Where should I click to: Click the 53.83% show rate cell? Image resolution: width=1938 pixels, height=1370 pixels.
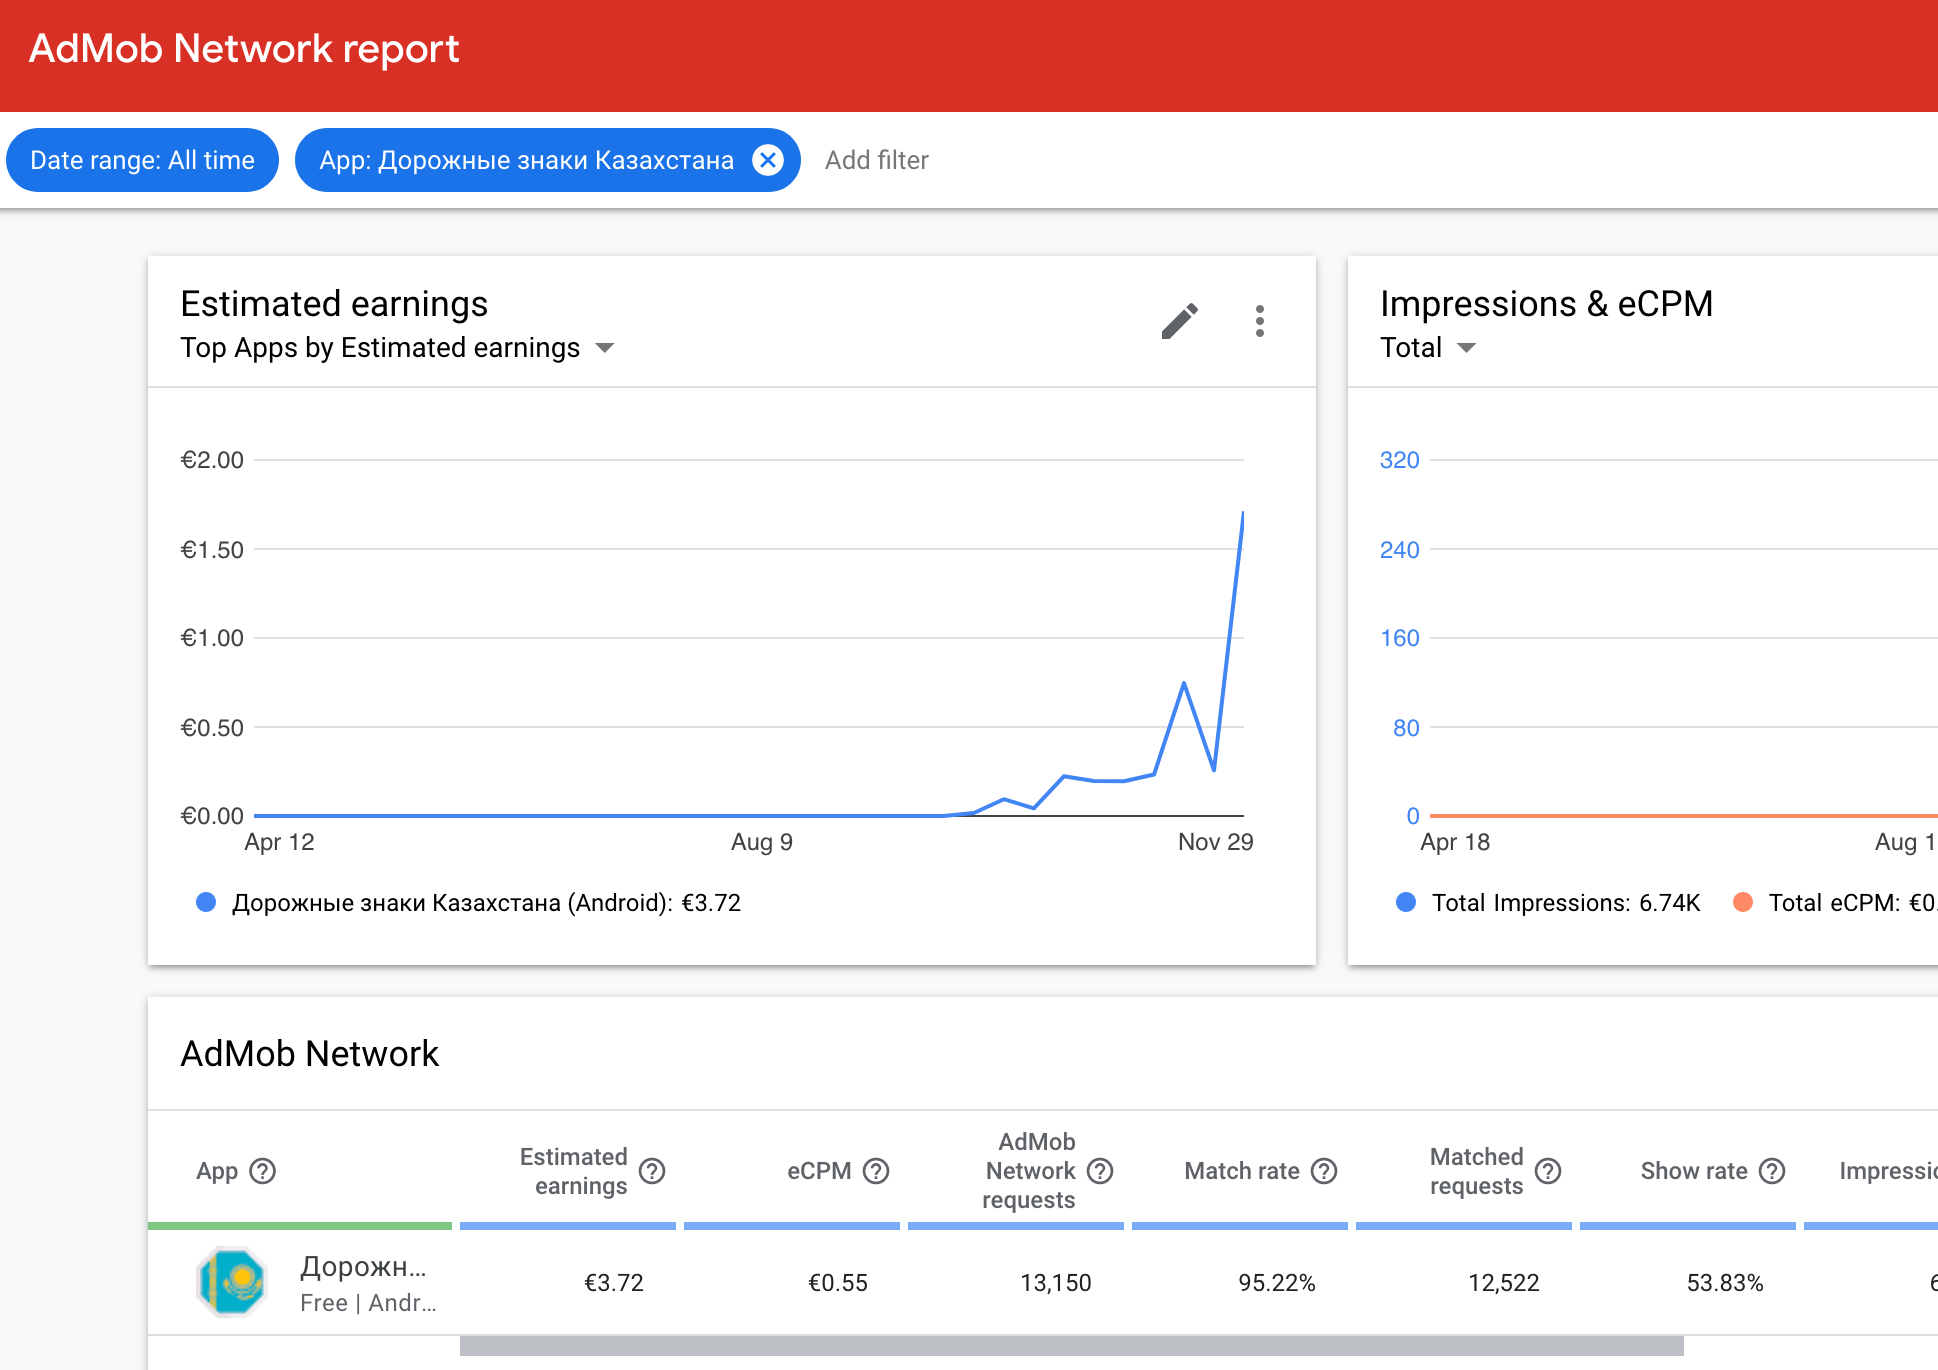tap(1725, 1283)
